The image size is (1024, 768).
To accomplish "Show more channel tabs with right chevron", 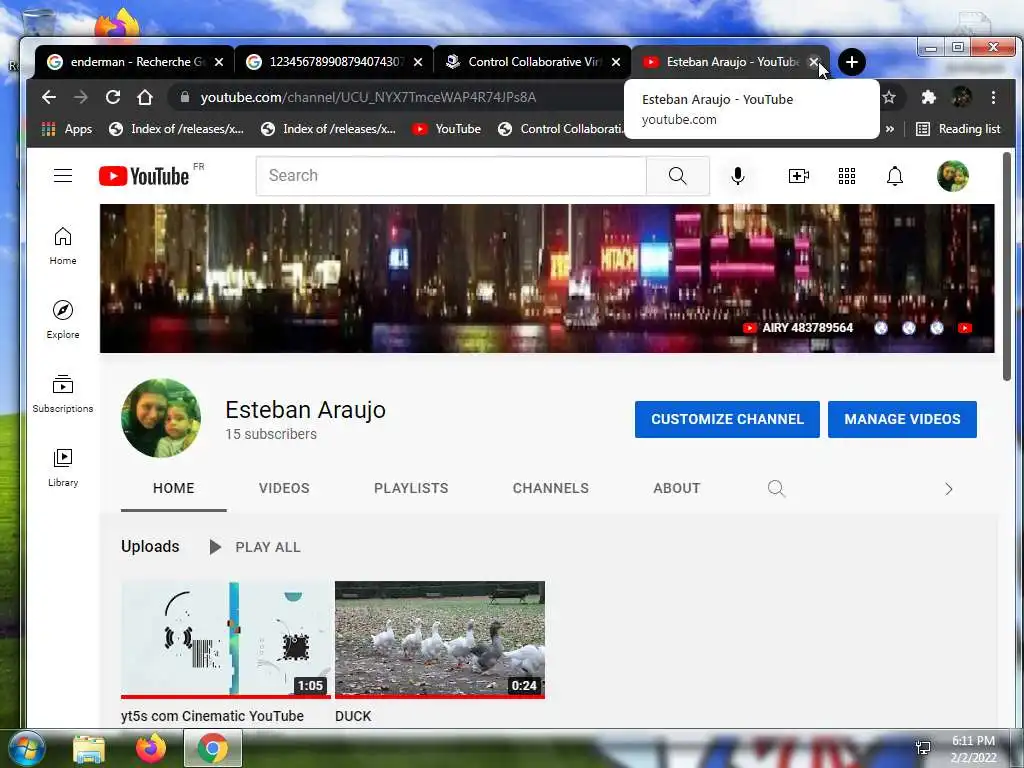I will click(x=948, y=489).
